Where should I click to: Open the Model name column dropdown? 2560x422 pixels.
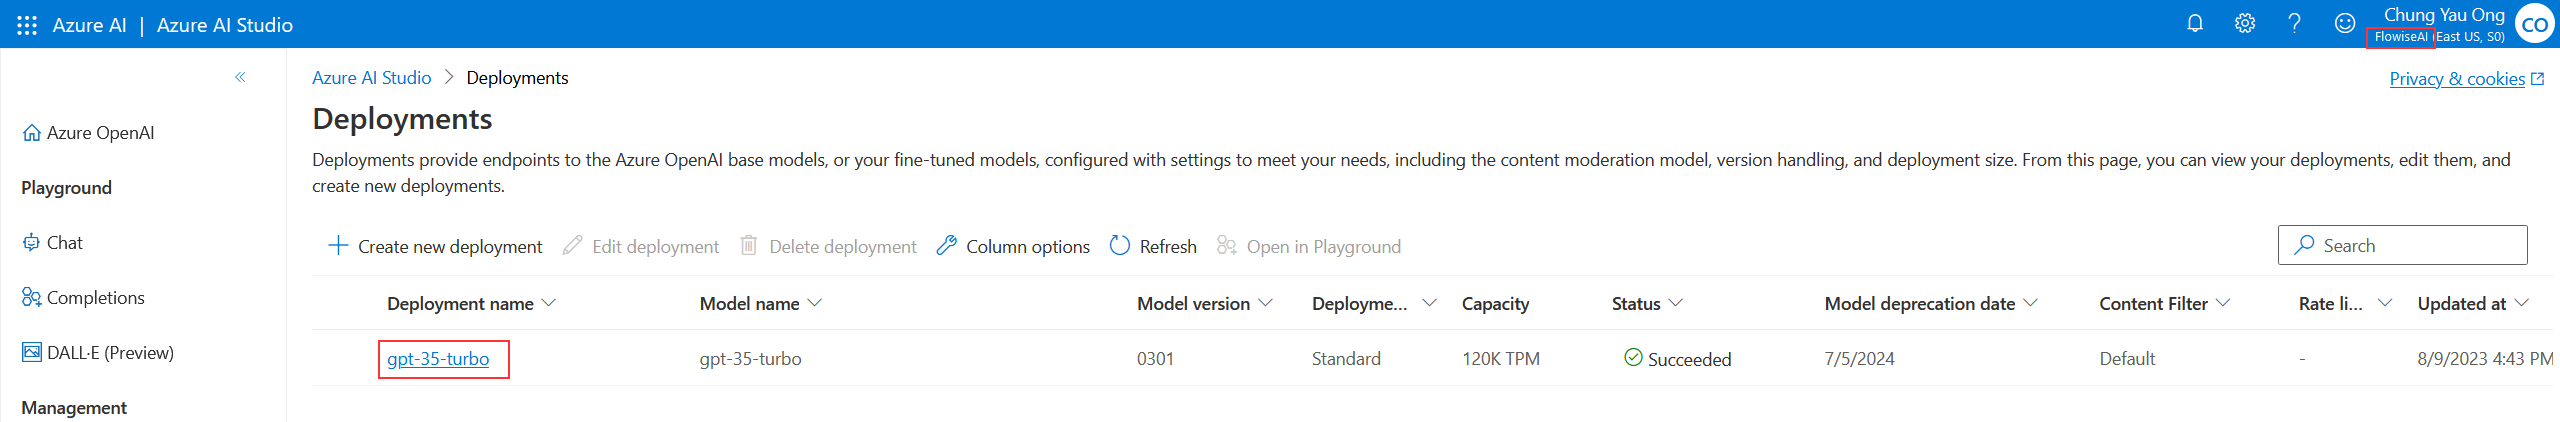814,303
